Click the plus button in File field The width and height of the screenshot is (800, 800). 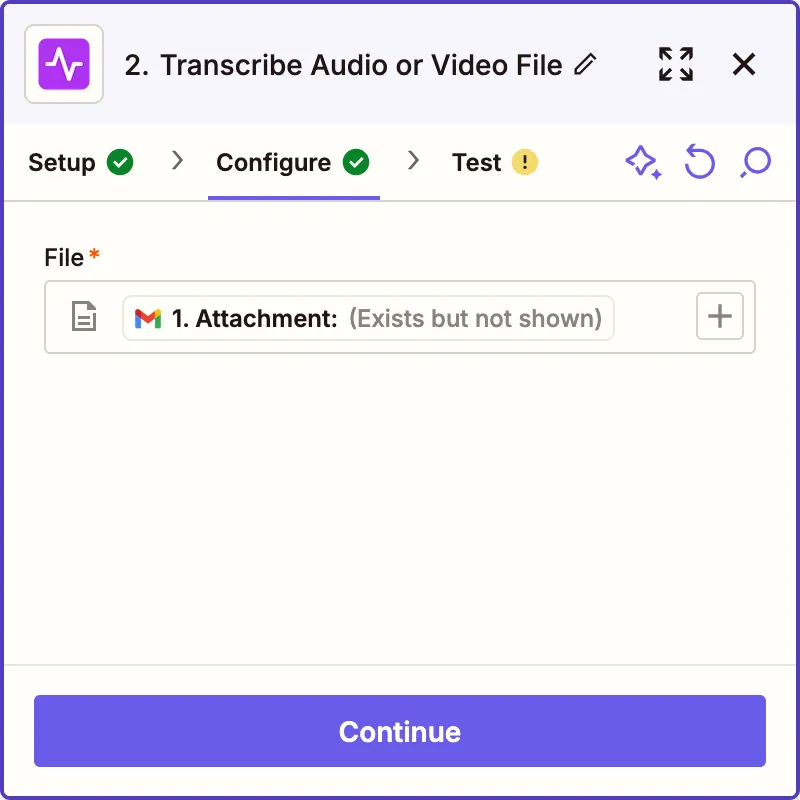(x=720, y=317)
